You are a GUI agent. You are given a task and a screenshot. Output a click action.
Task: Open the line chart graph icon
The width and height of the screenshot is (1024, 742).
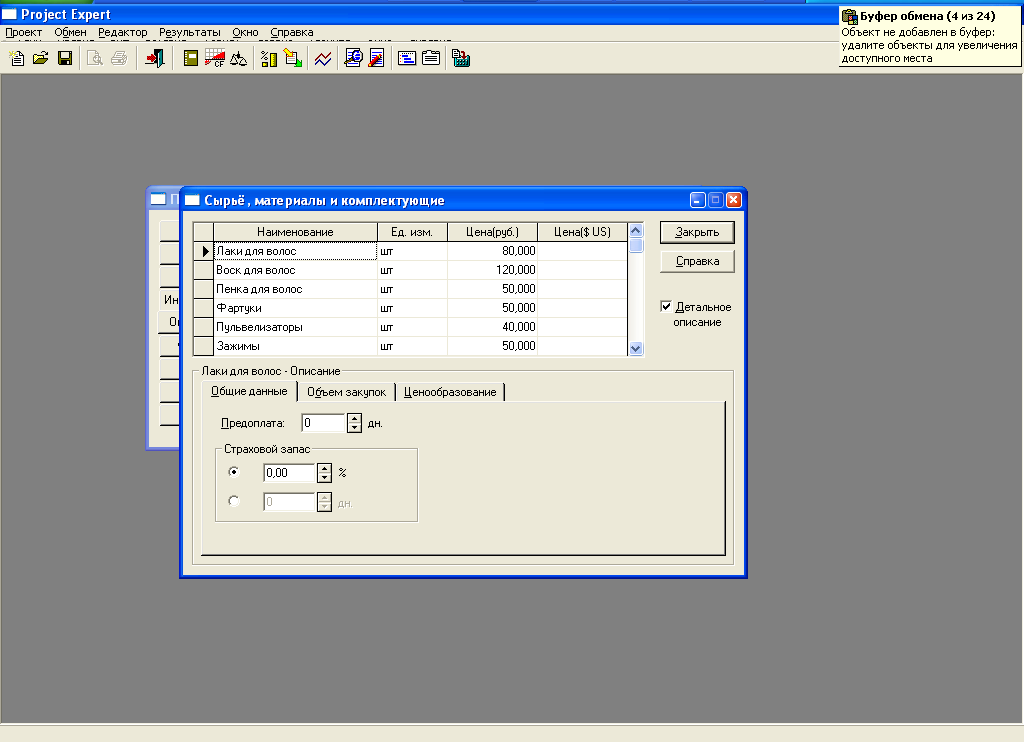pyautogui.click(x=323, y=59)
